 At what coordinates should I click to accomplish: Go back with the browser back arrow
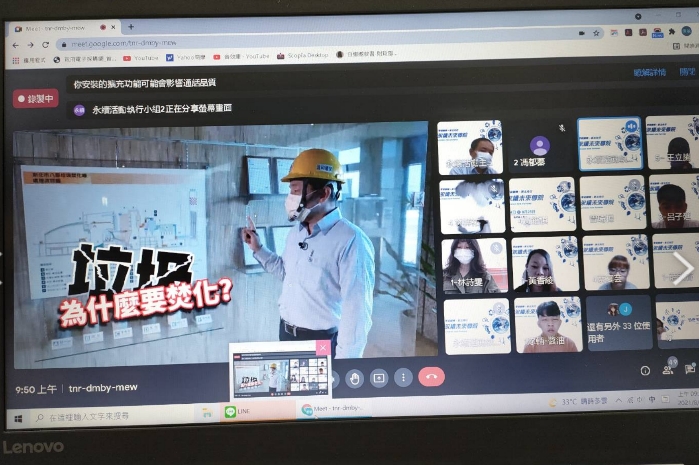16,45
